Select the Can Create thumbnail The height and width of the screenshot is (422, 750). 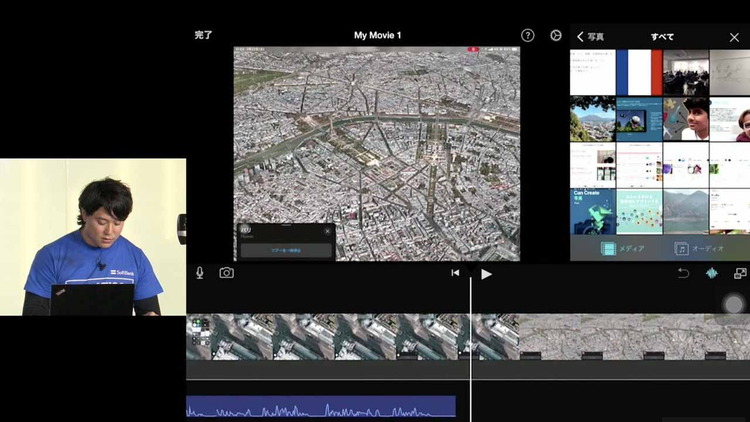[593, 211]
